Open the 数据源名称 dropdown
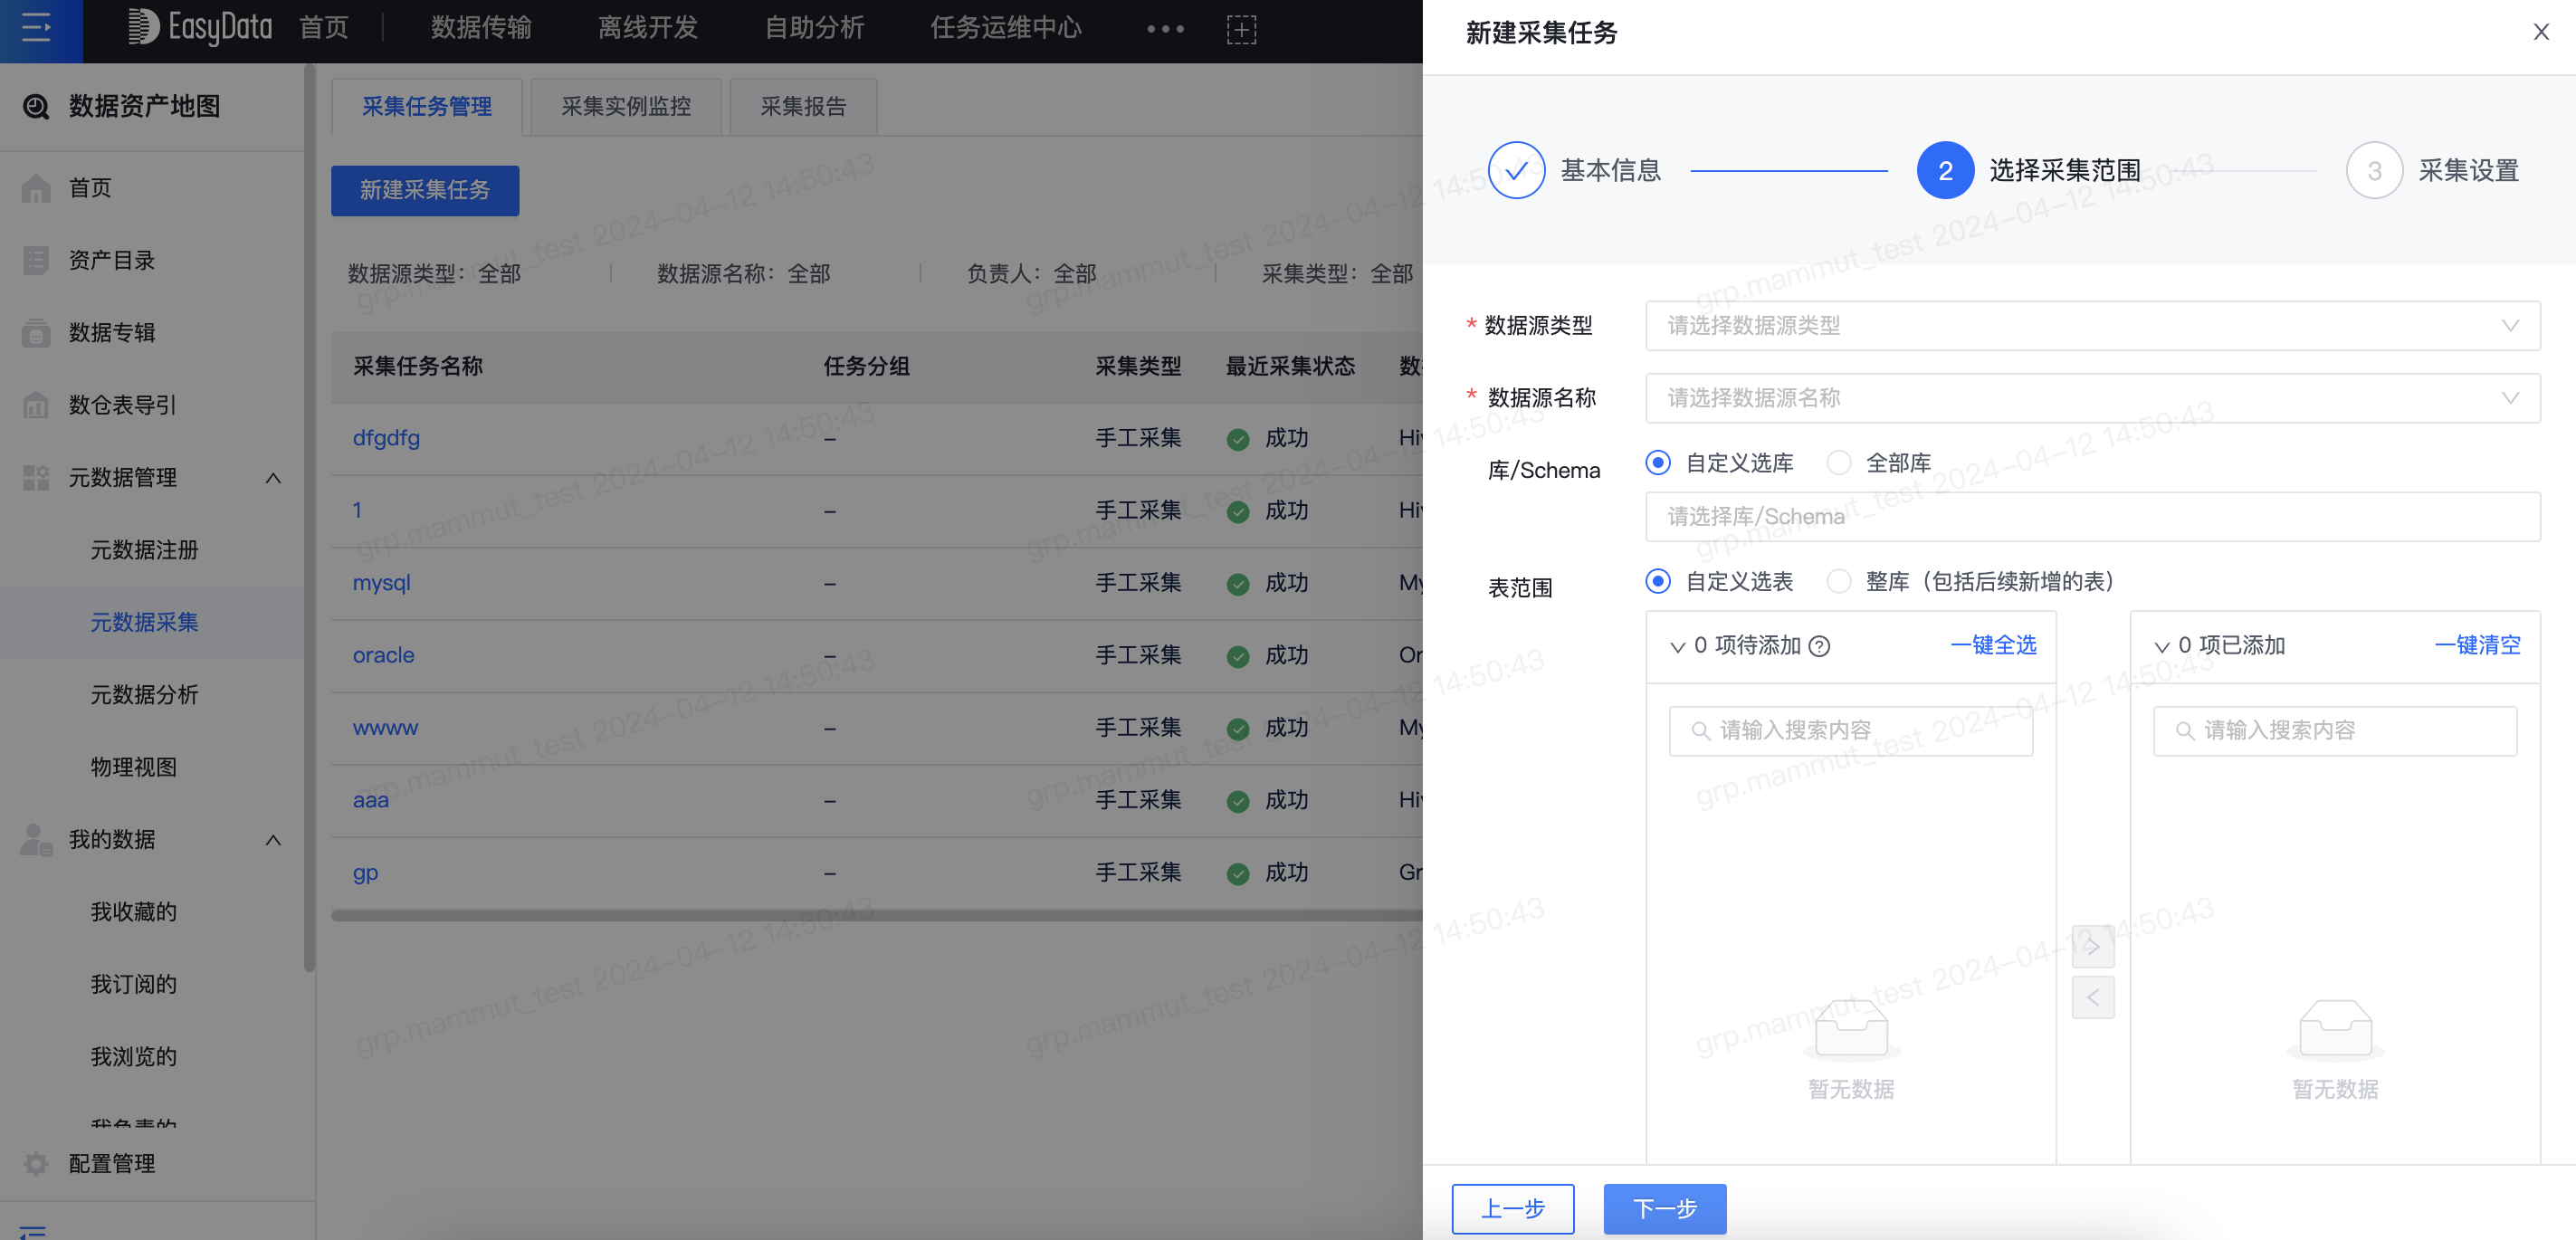2576x1240 pixels. click(x=2092, y=398)
